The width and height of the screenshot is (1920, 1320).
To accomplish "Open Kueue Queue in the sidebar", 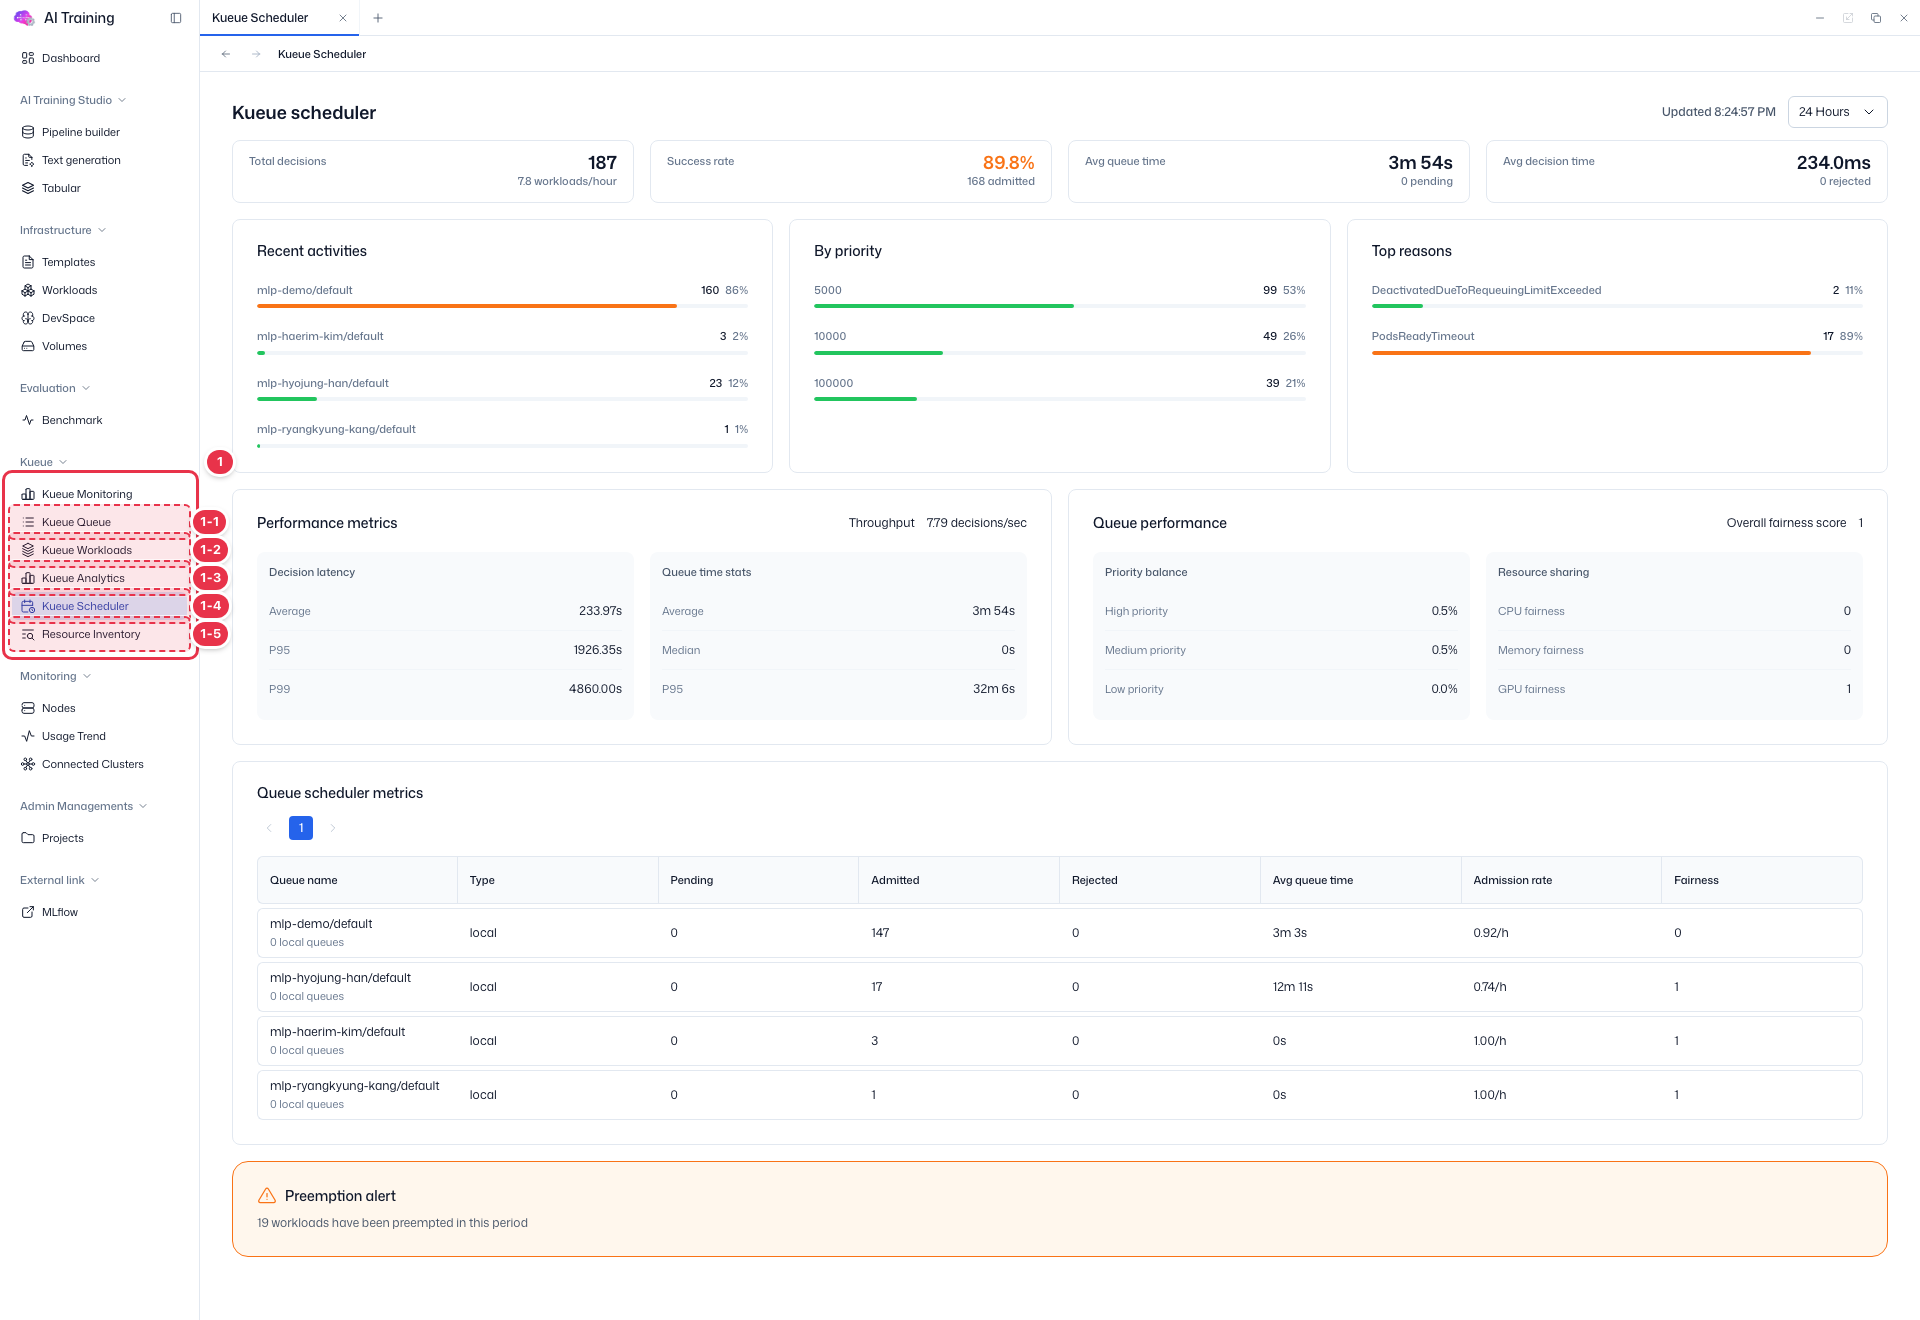I will click(x=100, y=522).
